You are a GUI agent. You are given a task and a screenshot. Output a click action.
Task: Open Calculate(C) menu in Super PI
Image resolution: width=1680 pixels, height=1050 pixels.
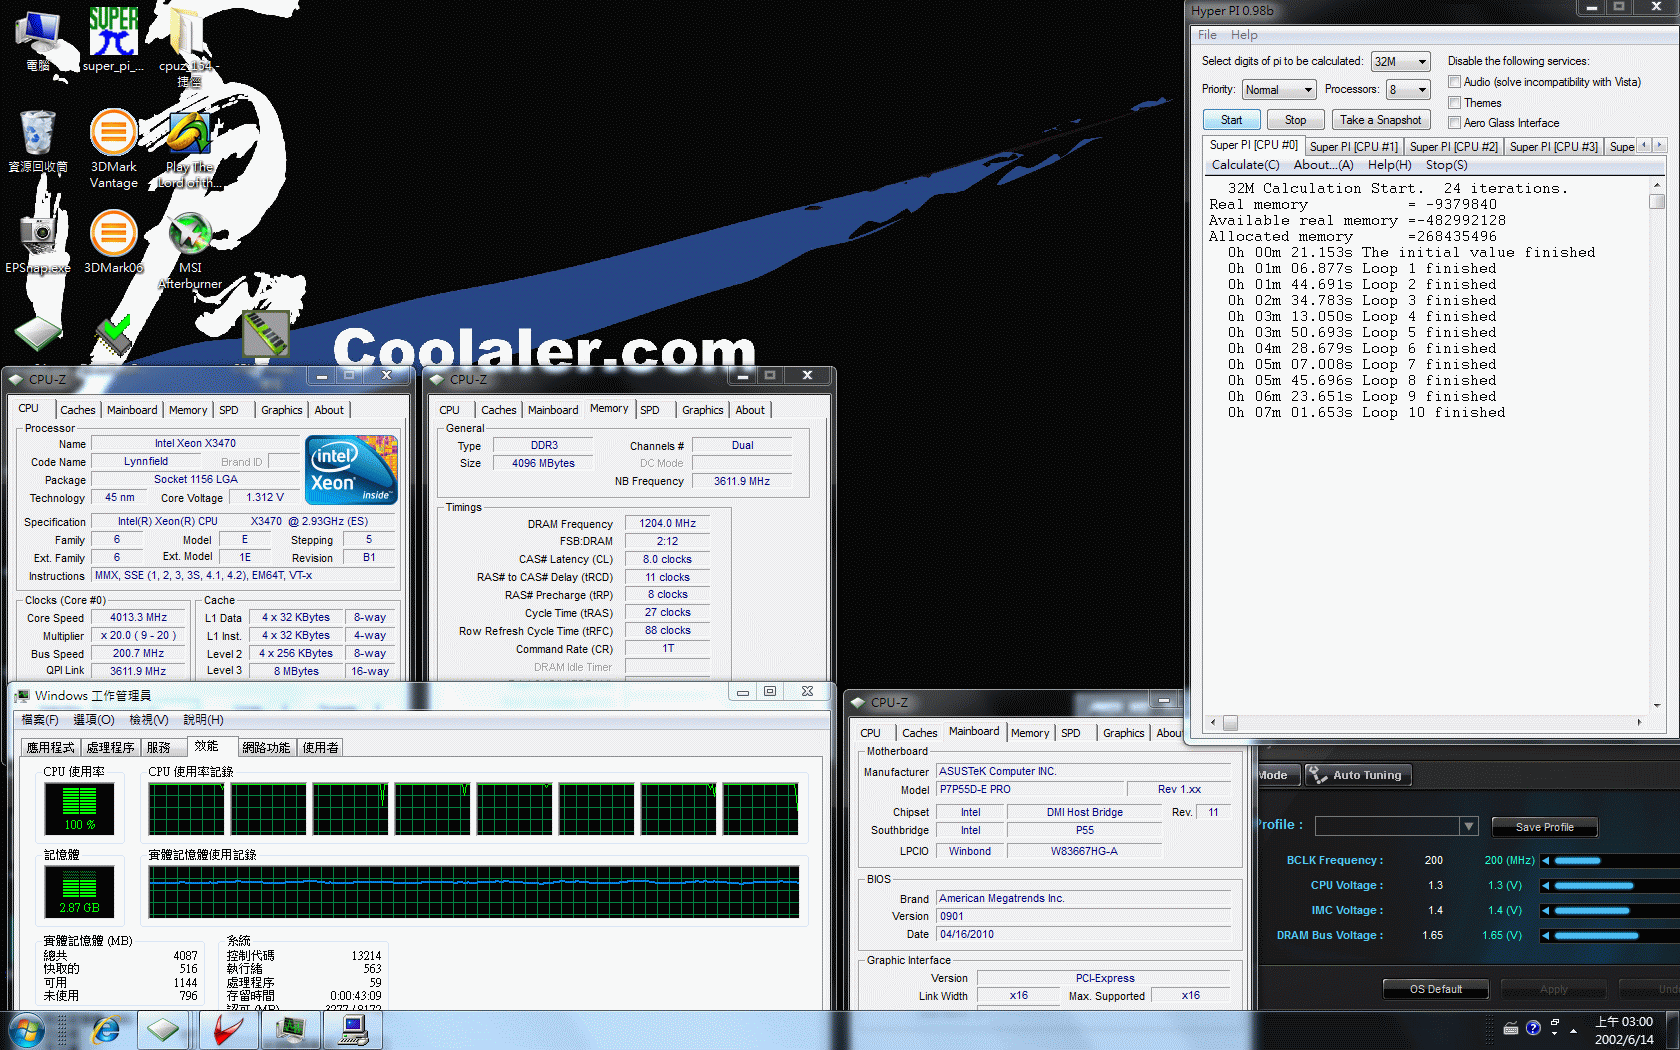point(1245,165)
